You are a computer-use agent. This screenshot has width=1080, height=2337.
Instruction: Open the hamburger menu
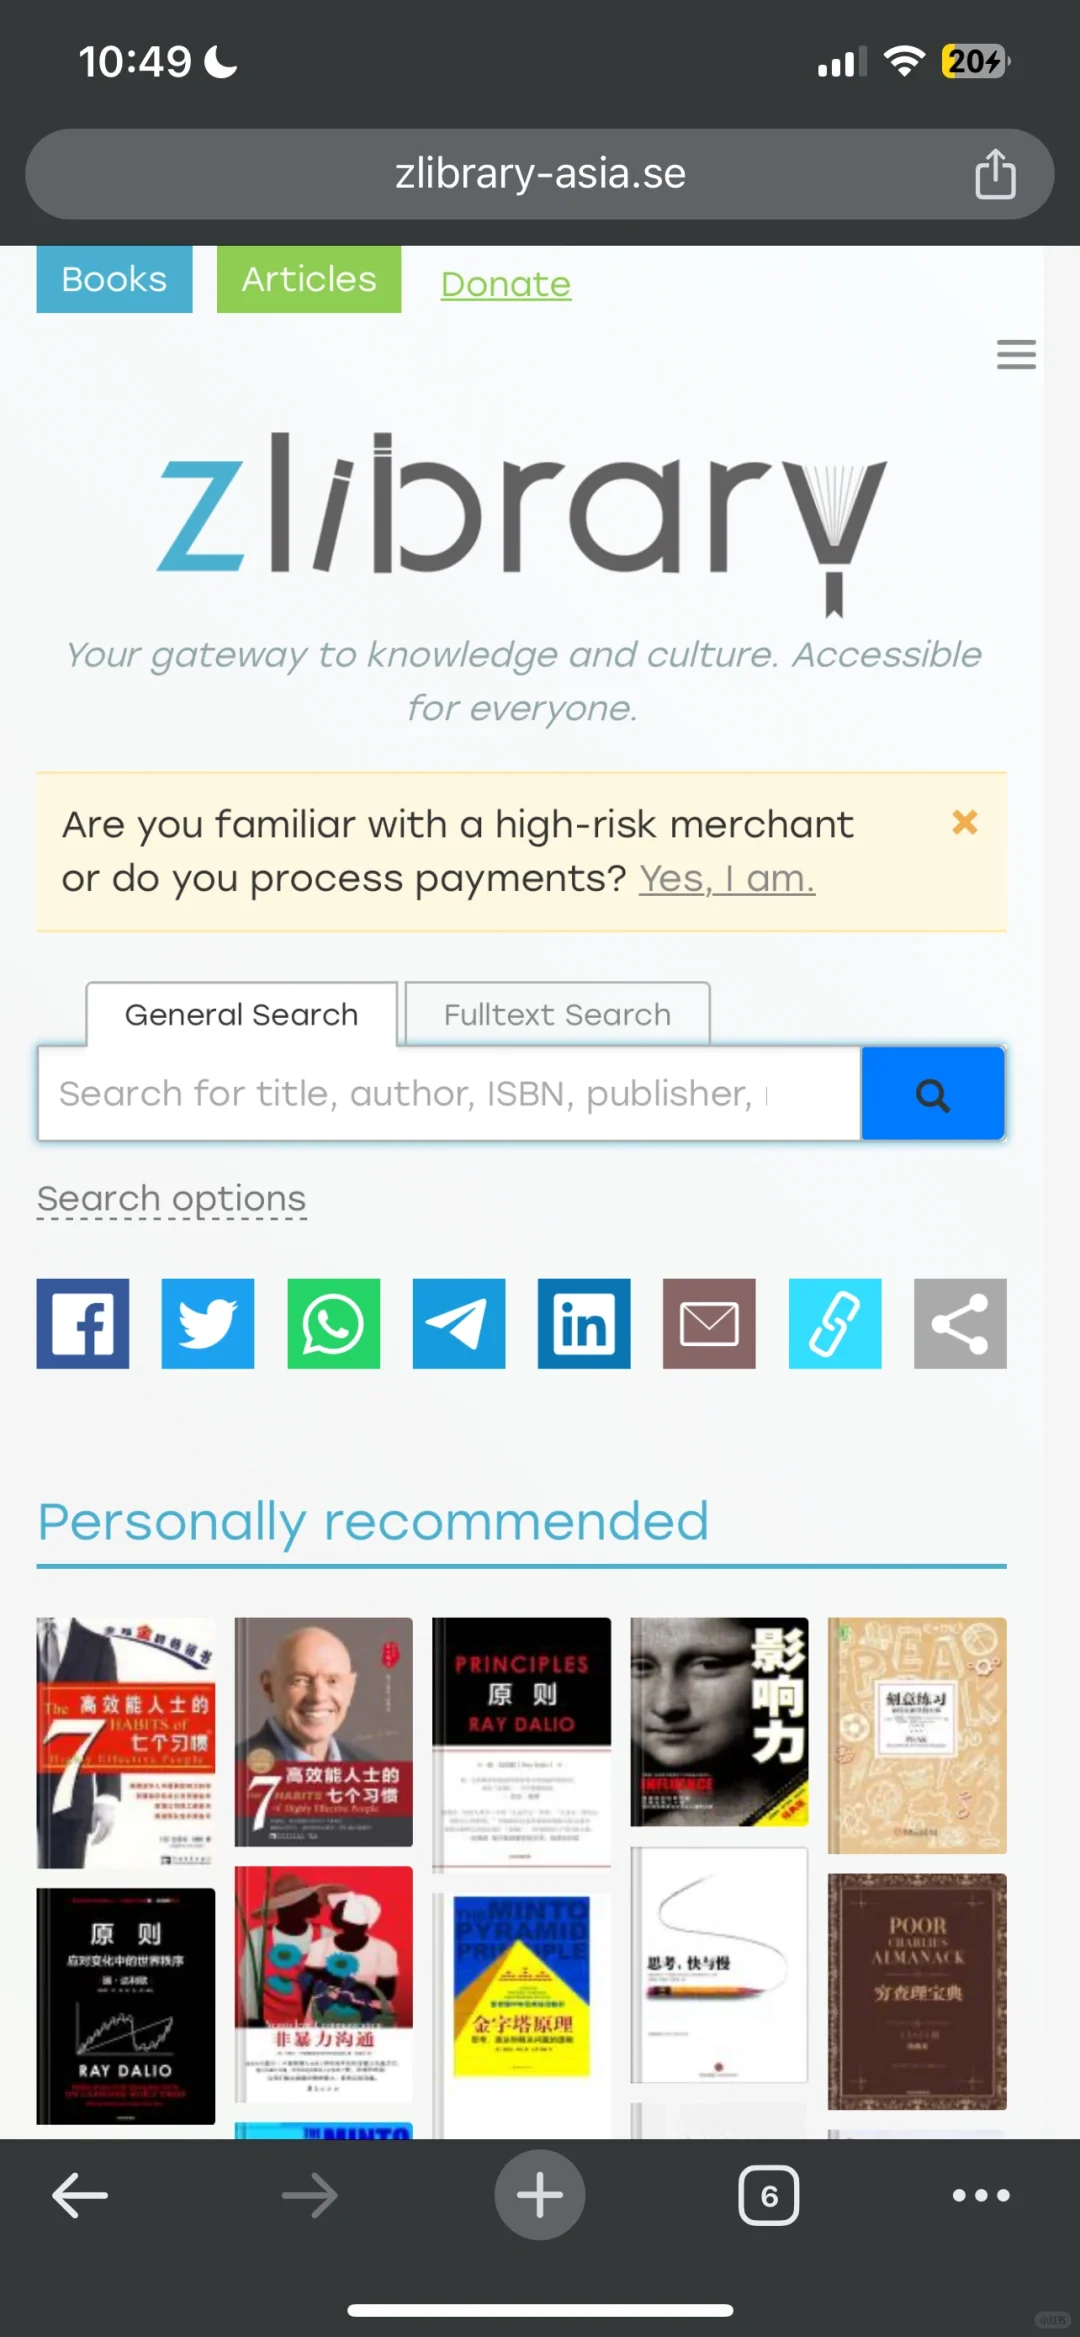(x=1016, y=354)
